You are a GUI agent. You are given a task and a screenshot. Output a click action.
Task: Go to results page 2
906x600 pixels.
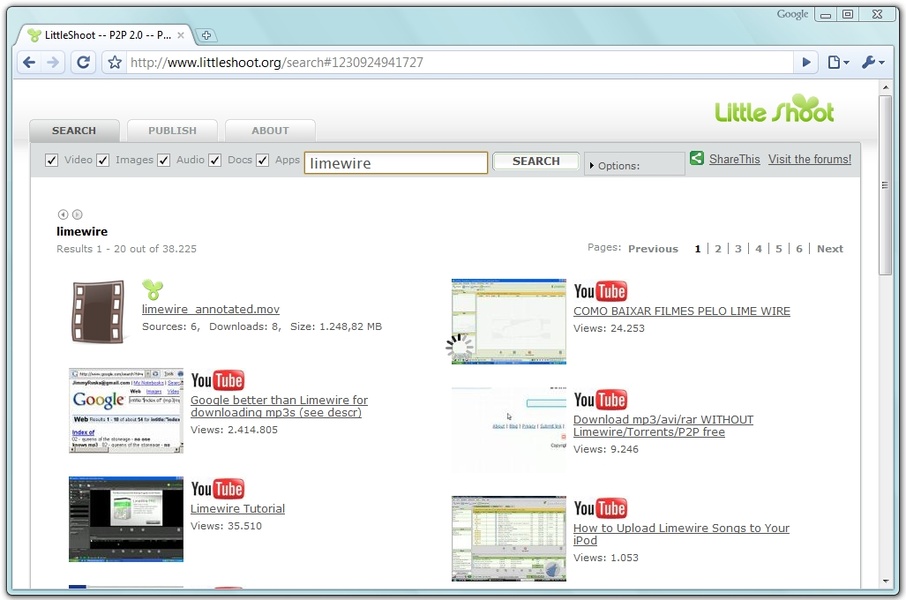718,249
